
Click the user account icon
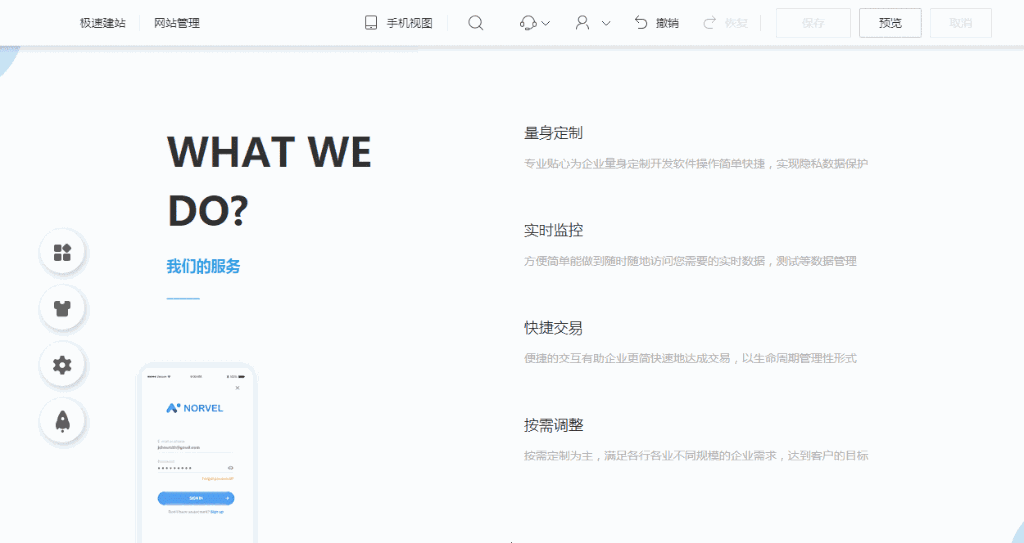click(582, 23)
